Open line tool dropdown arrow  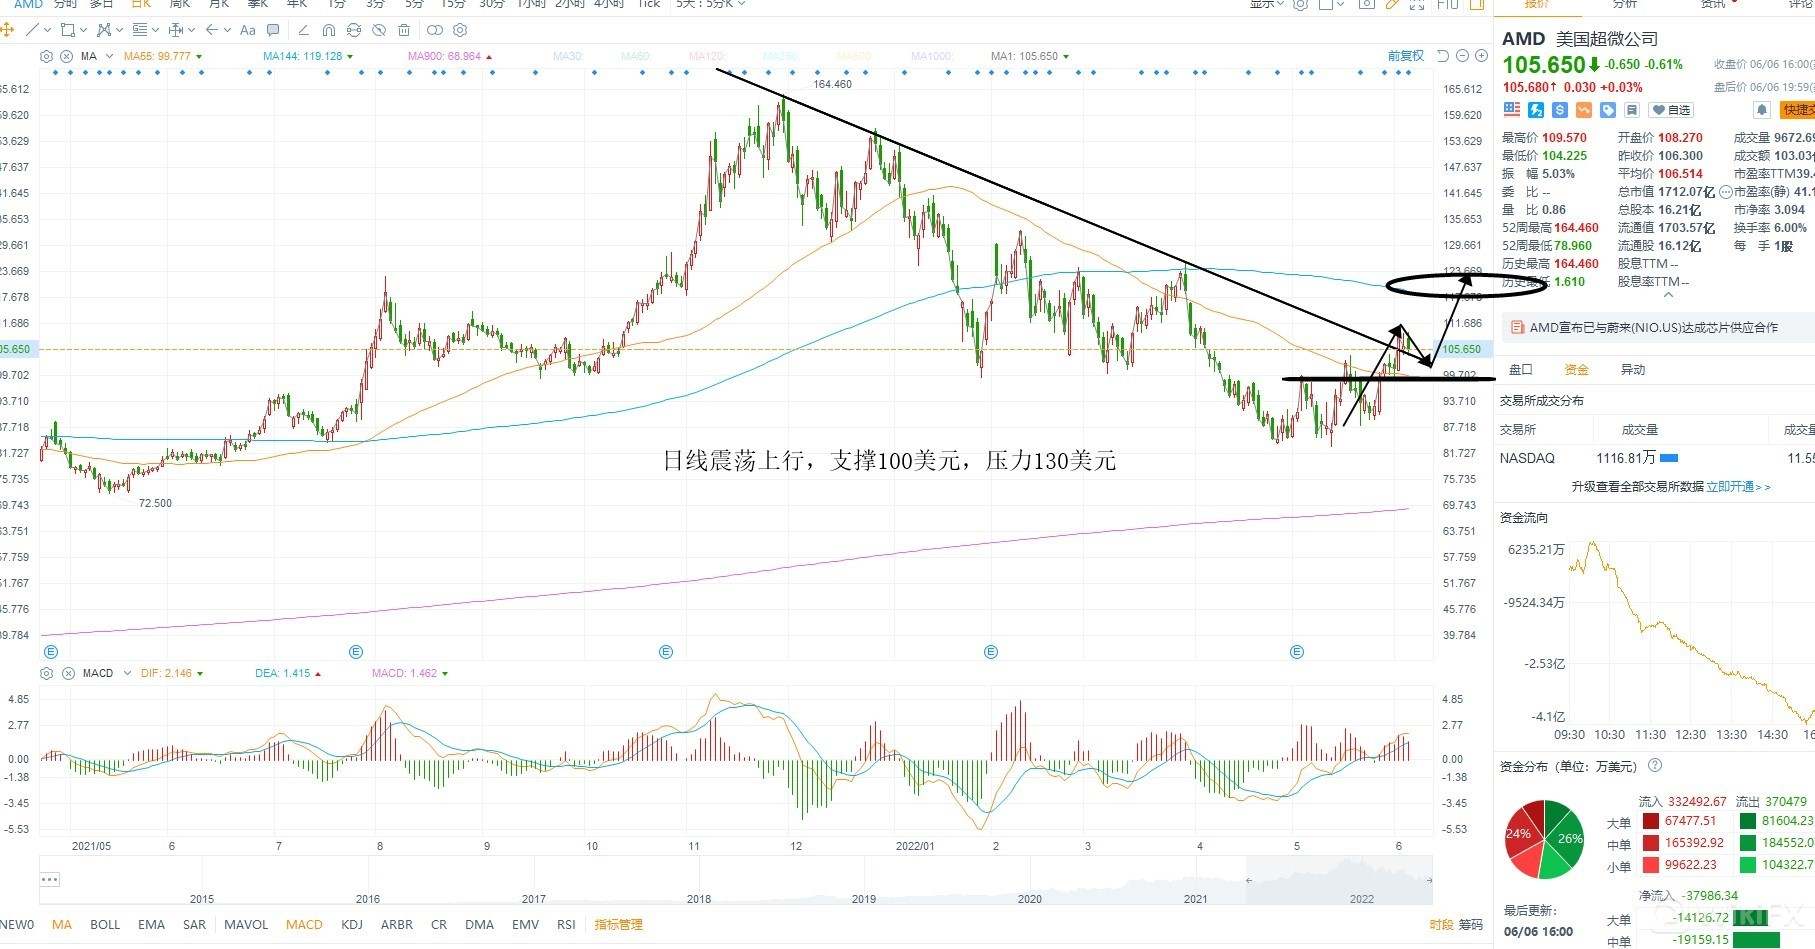tap(47, 30)
